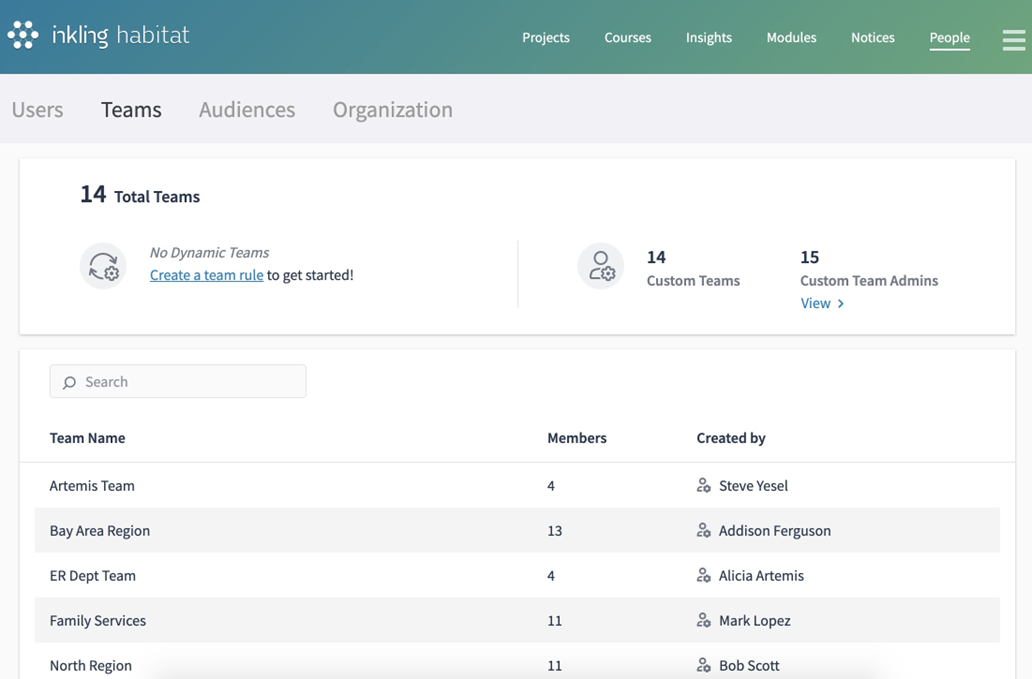The width and height of the screenshot is (1032, 679).
Task: Click the custom teams user-gear icon
Action: 601,266
